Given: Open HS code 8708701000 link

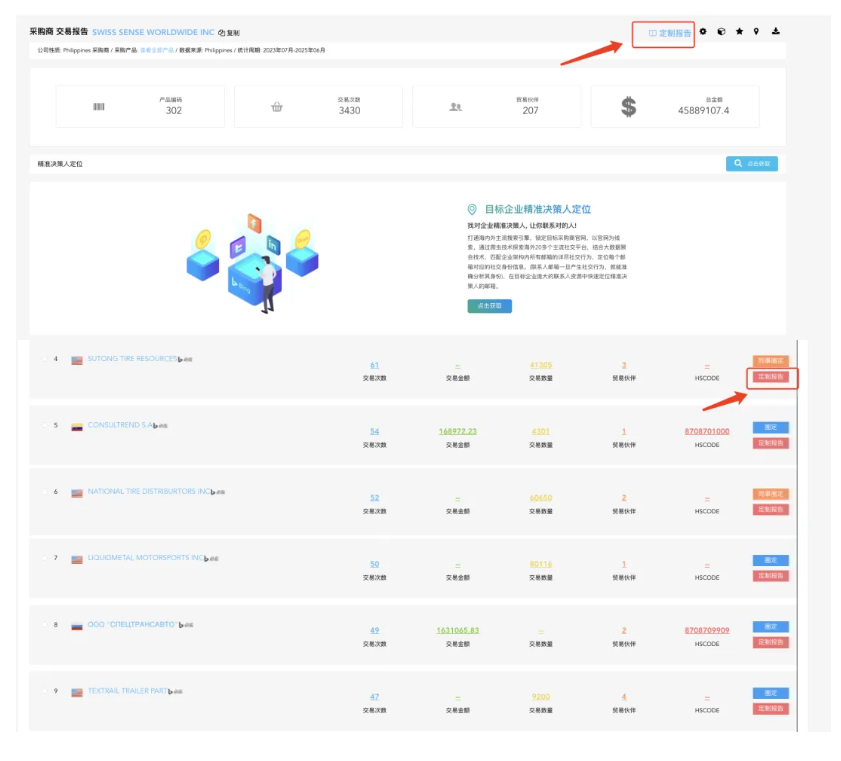Looking at the screenshot, I should pyautogui.click(x=707, y=432).
